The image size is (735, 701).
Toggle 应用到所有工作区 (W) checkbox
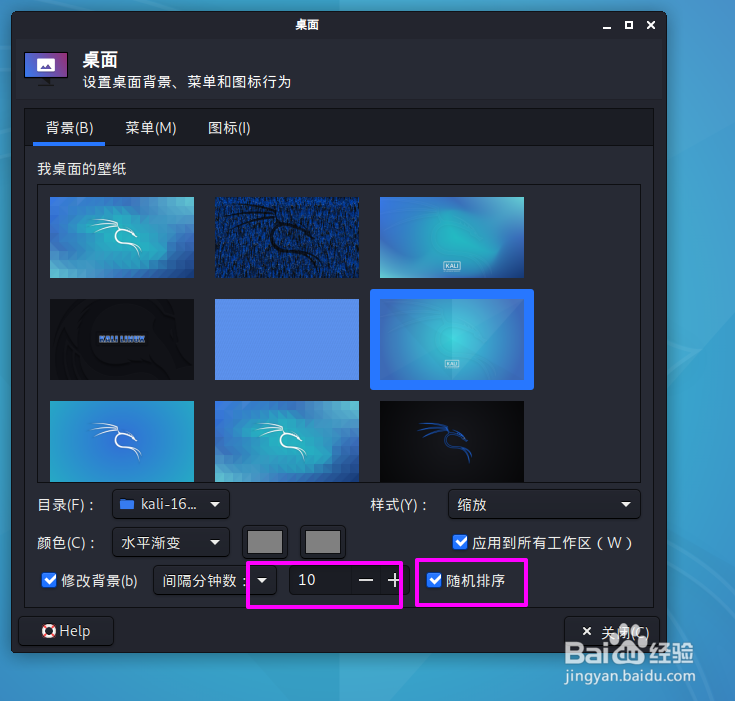point(460,543)
